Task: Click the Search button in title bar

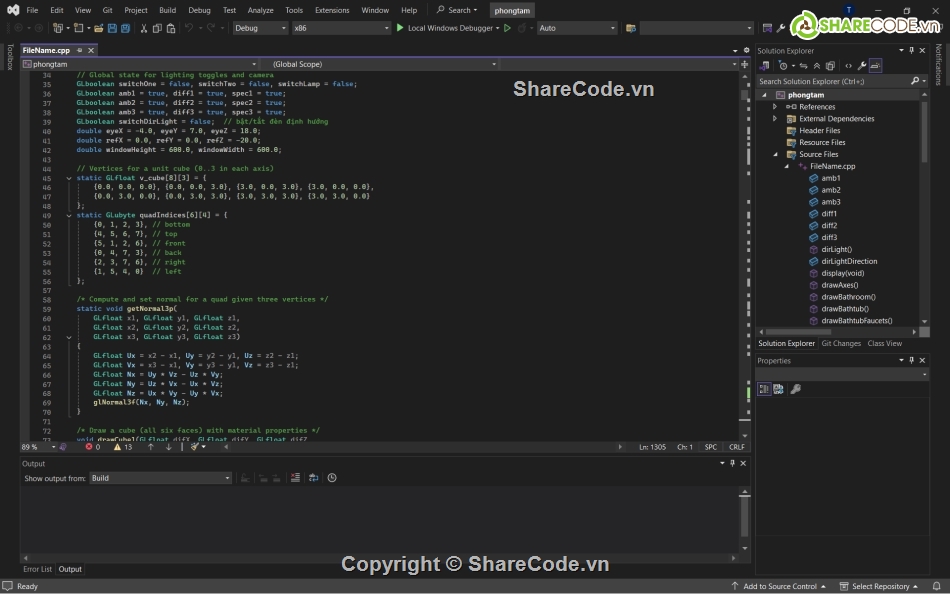Action: (457, 10)
